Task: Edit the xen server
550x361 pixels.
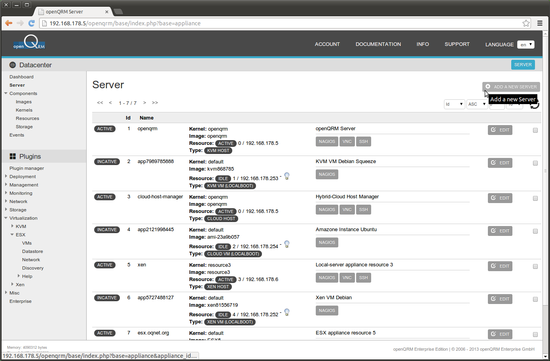Action: (x=500, y=266)
